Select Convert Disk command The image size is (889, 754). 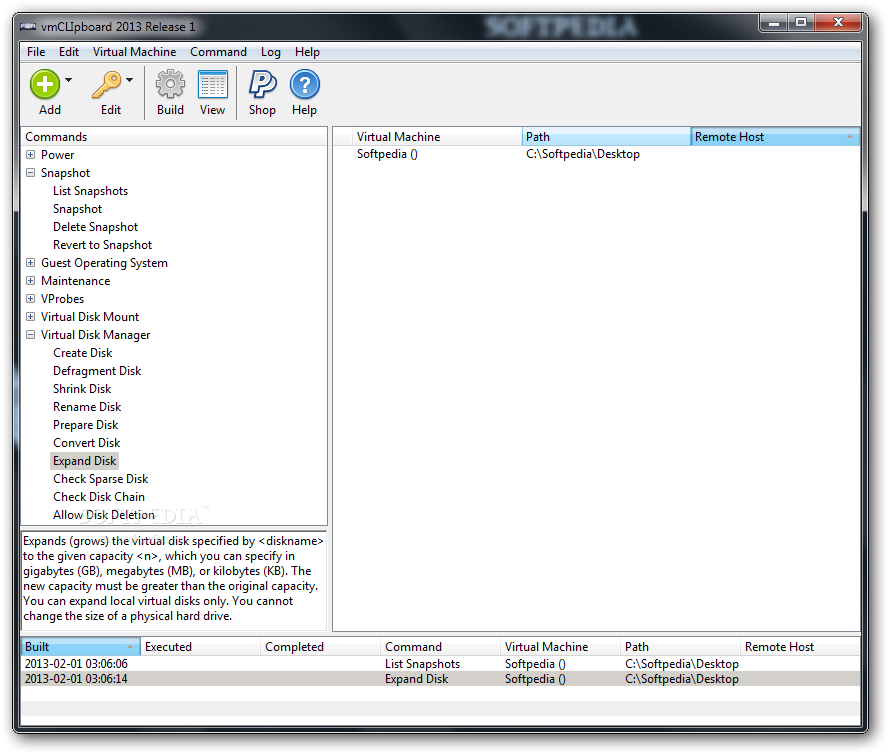click(86, 443)
